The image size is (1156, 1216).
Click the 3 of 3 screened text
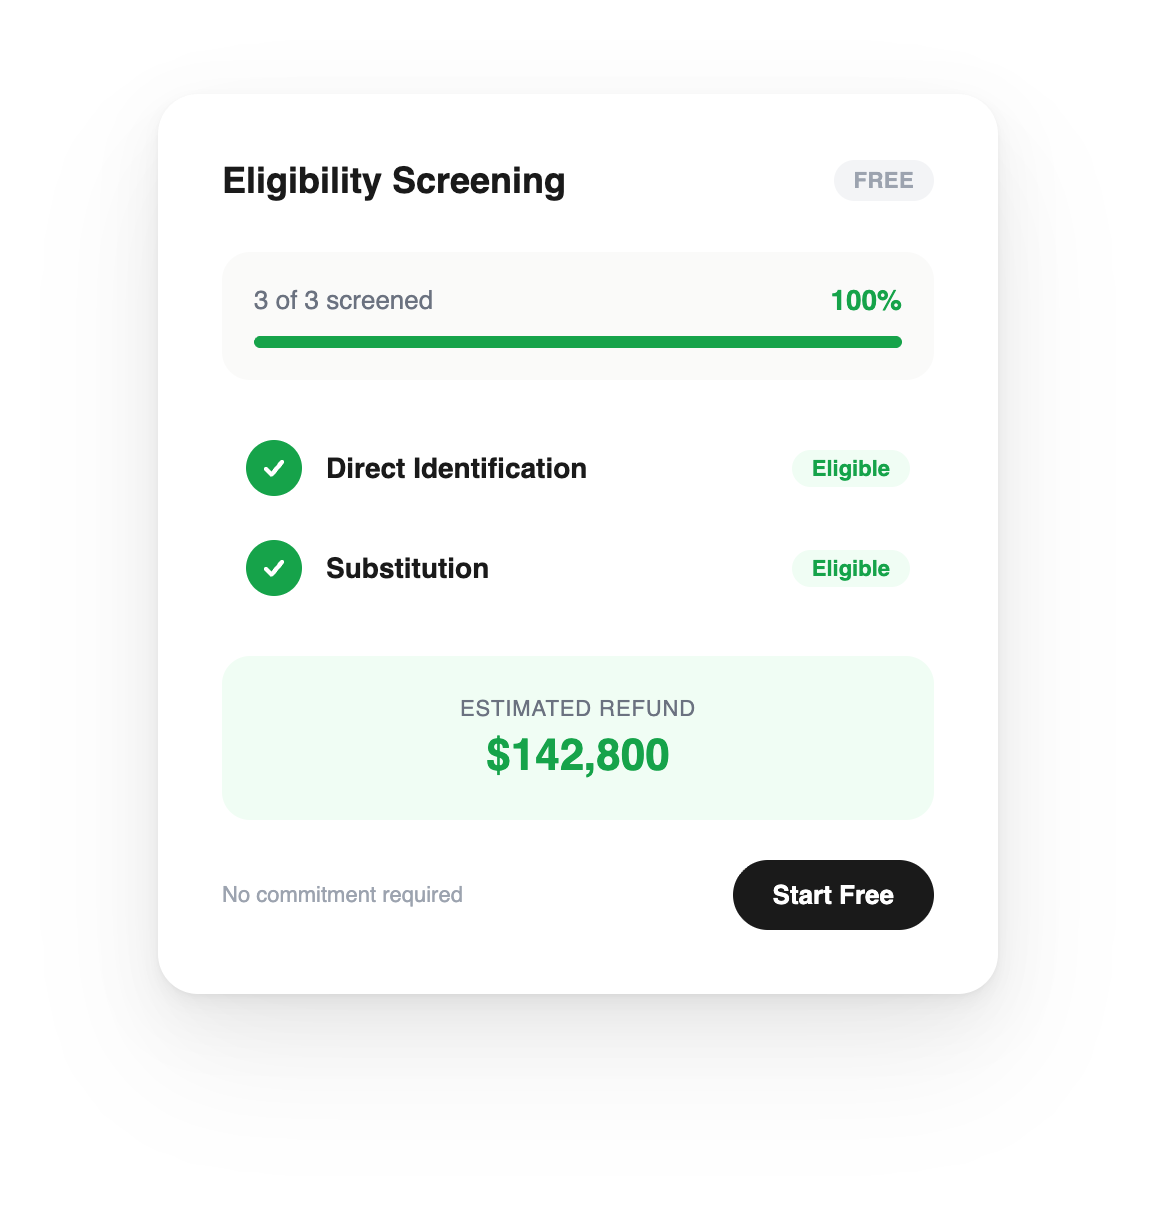(343, 301)
